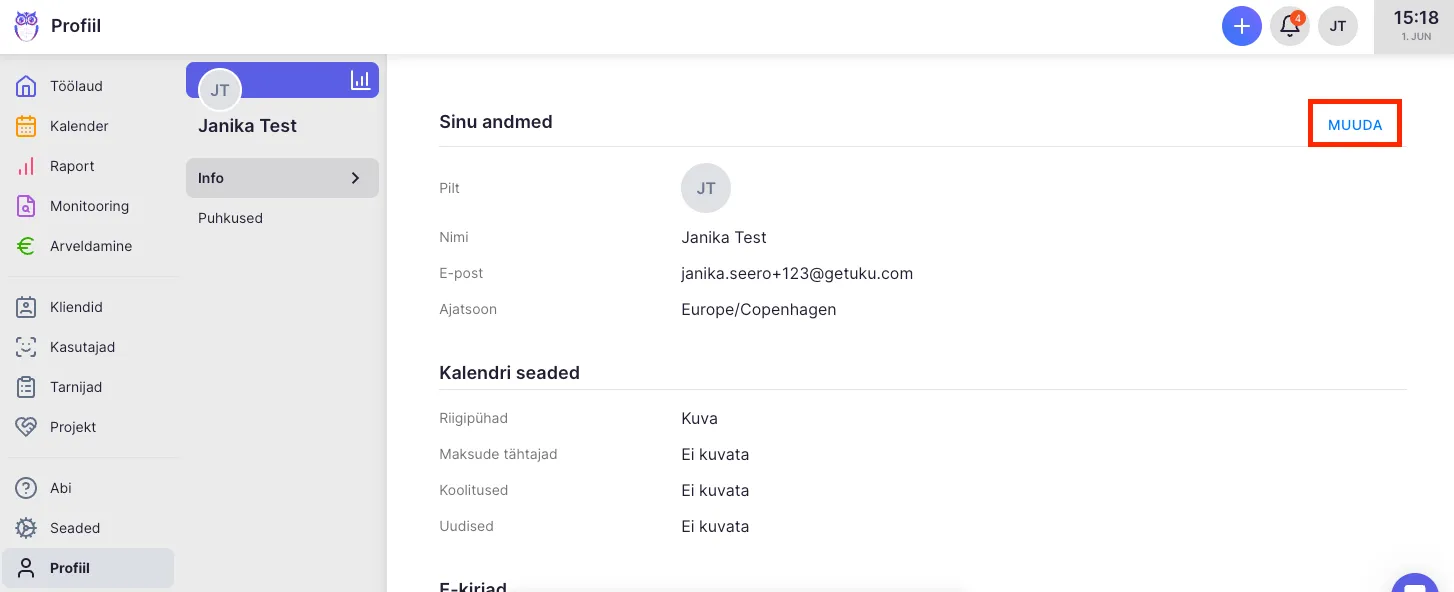Click the Töölaud home icon
1454x592 pixels.
(27, 86)
